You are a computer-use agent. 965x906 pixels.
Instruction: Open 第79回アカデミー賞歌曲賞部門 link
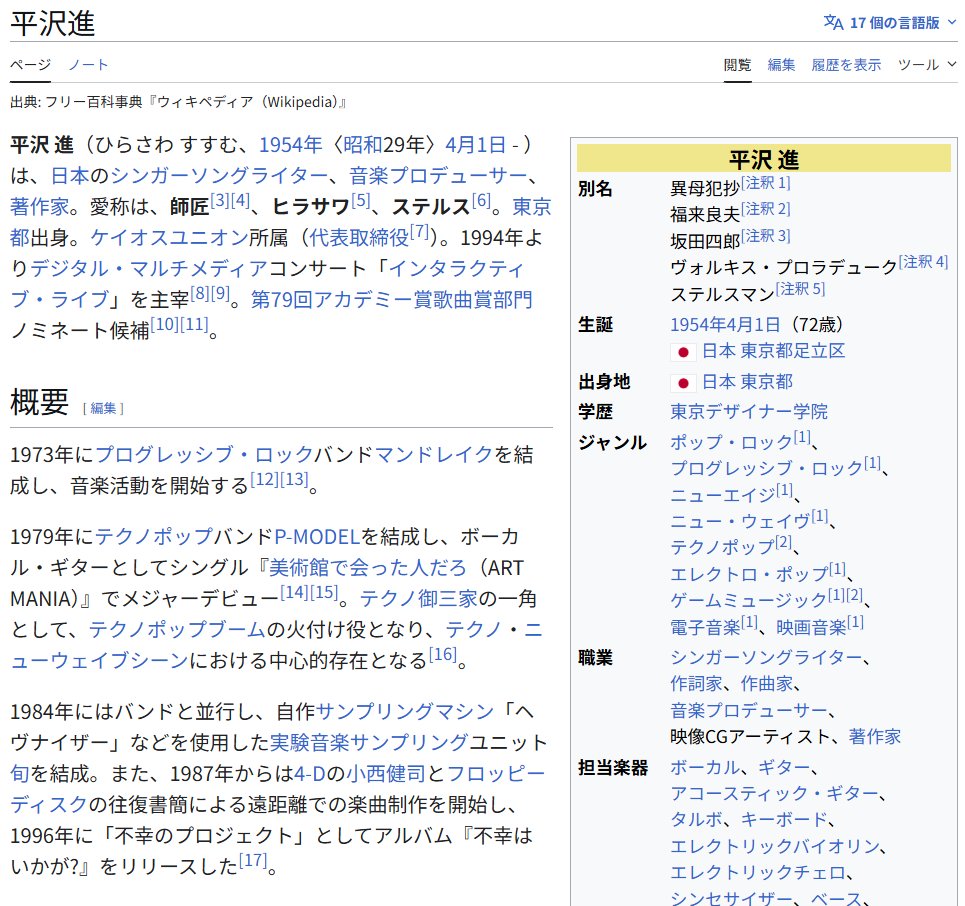coord(392,300)
